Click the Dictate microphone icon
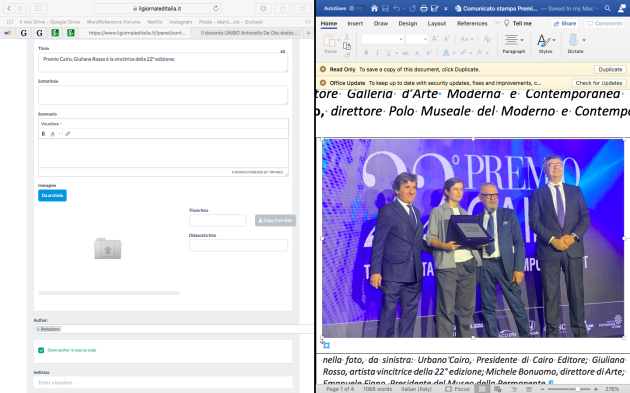The height and width of the screenshot is (393, 630). [573, 40]
